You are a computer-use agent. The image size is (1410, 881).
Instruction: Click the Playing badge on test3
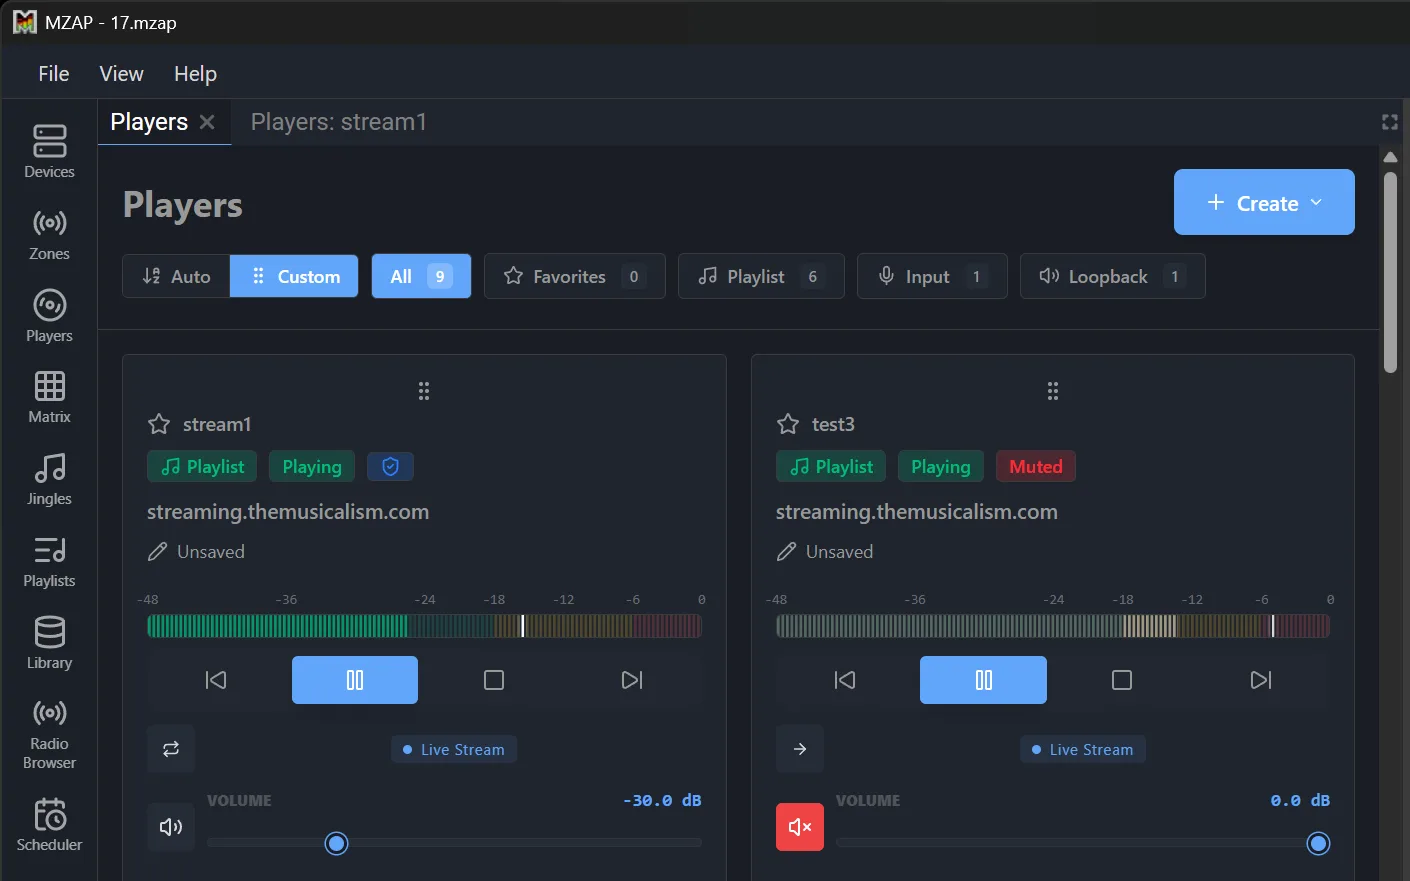(x=941, y=466)
